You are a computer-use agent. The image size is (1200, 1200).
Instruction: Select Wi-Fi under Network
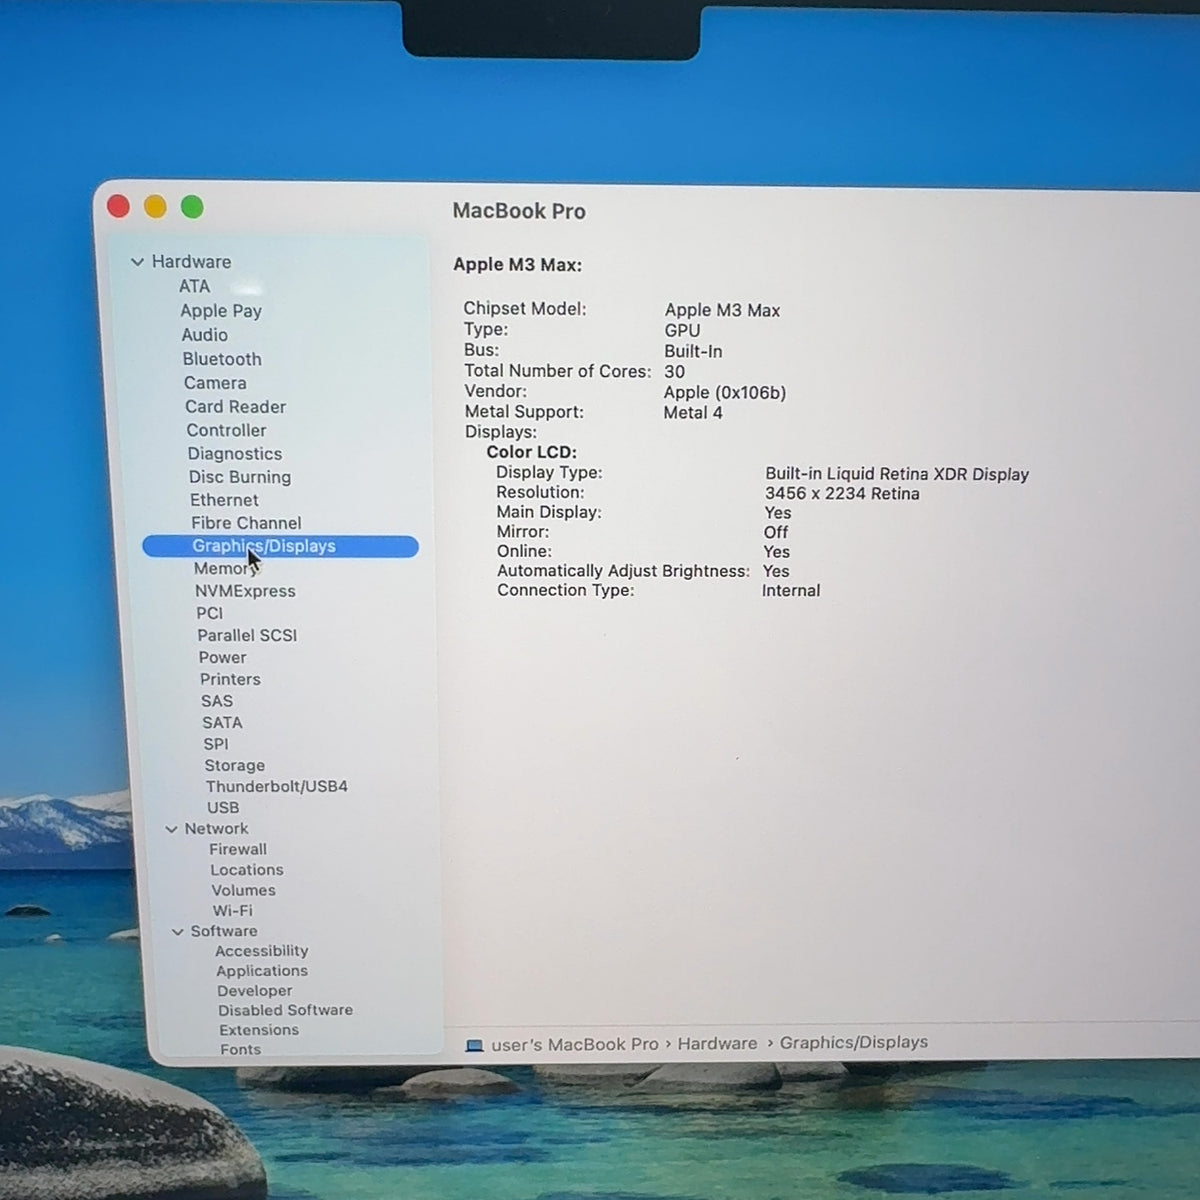pyautogui.click(x=232, y=911)
